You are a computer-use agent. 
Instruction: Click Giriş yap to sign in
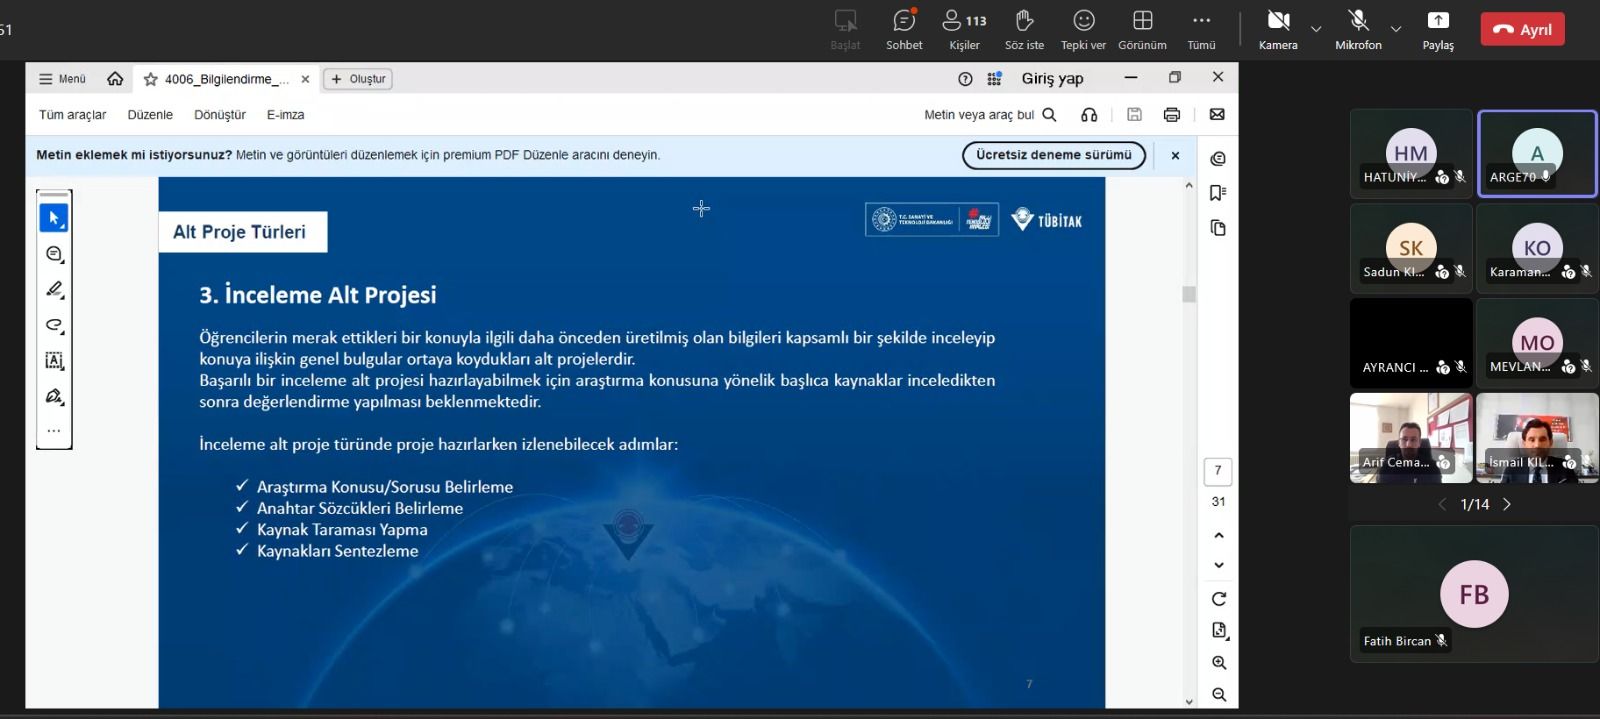click(x=1052, y=79)
